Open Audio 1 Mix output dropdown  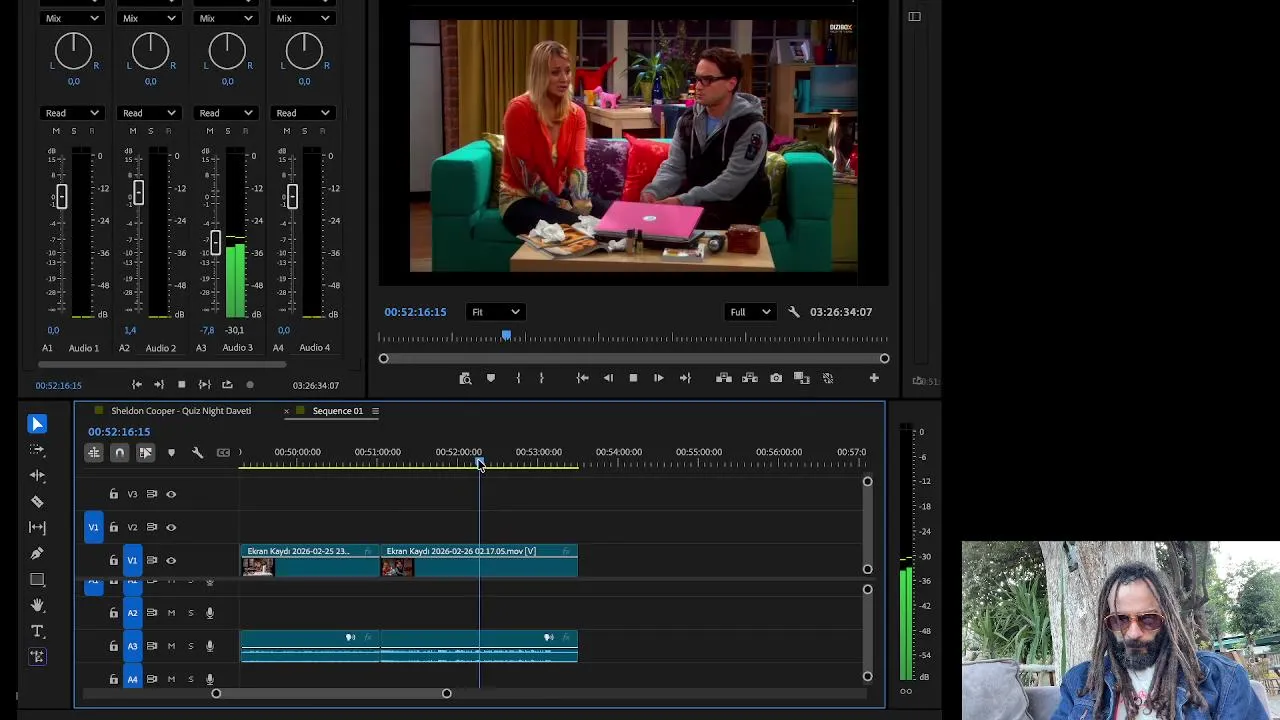73,18
